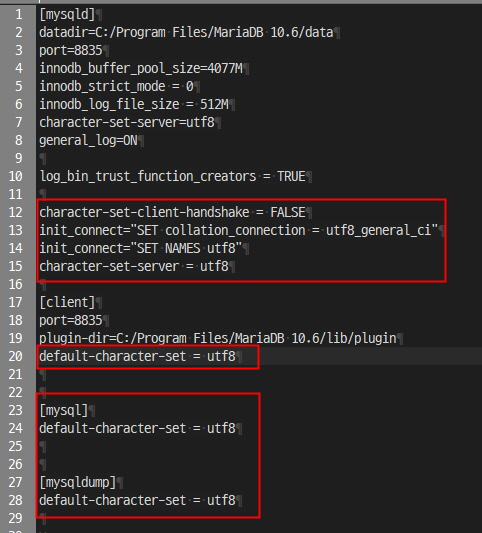
Task: Click the [mysqld] section header text
Action: click(67, 15)
